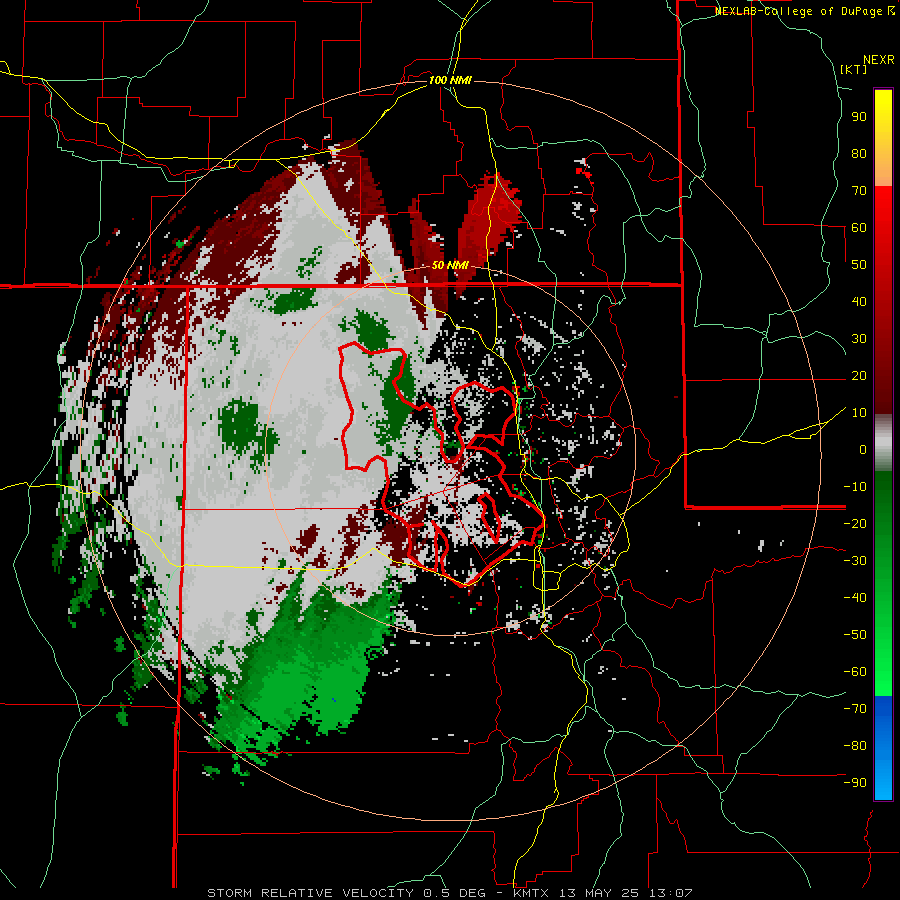Select the 80 value on velocity scale

859,153
